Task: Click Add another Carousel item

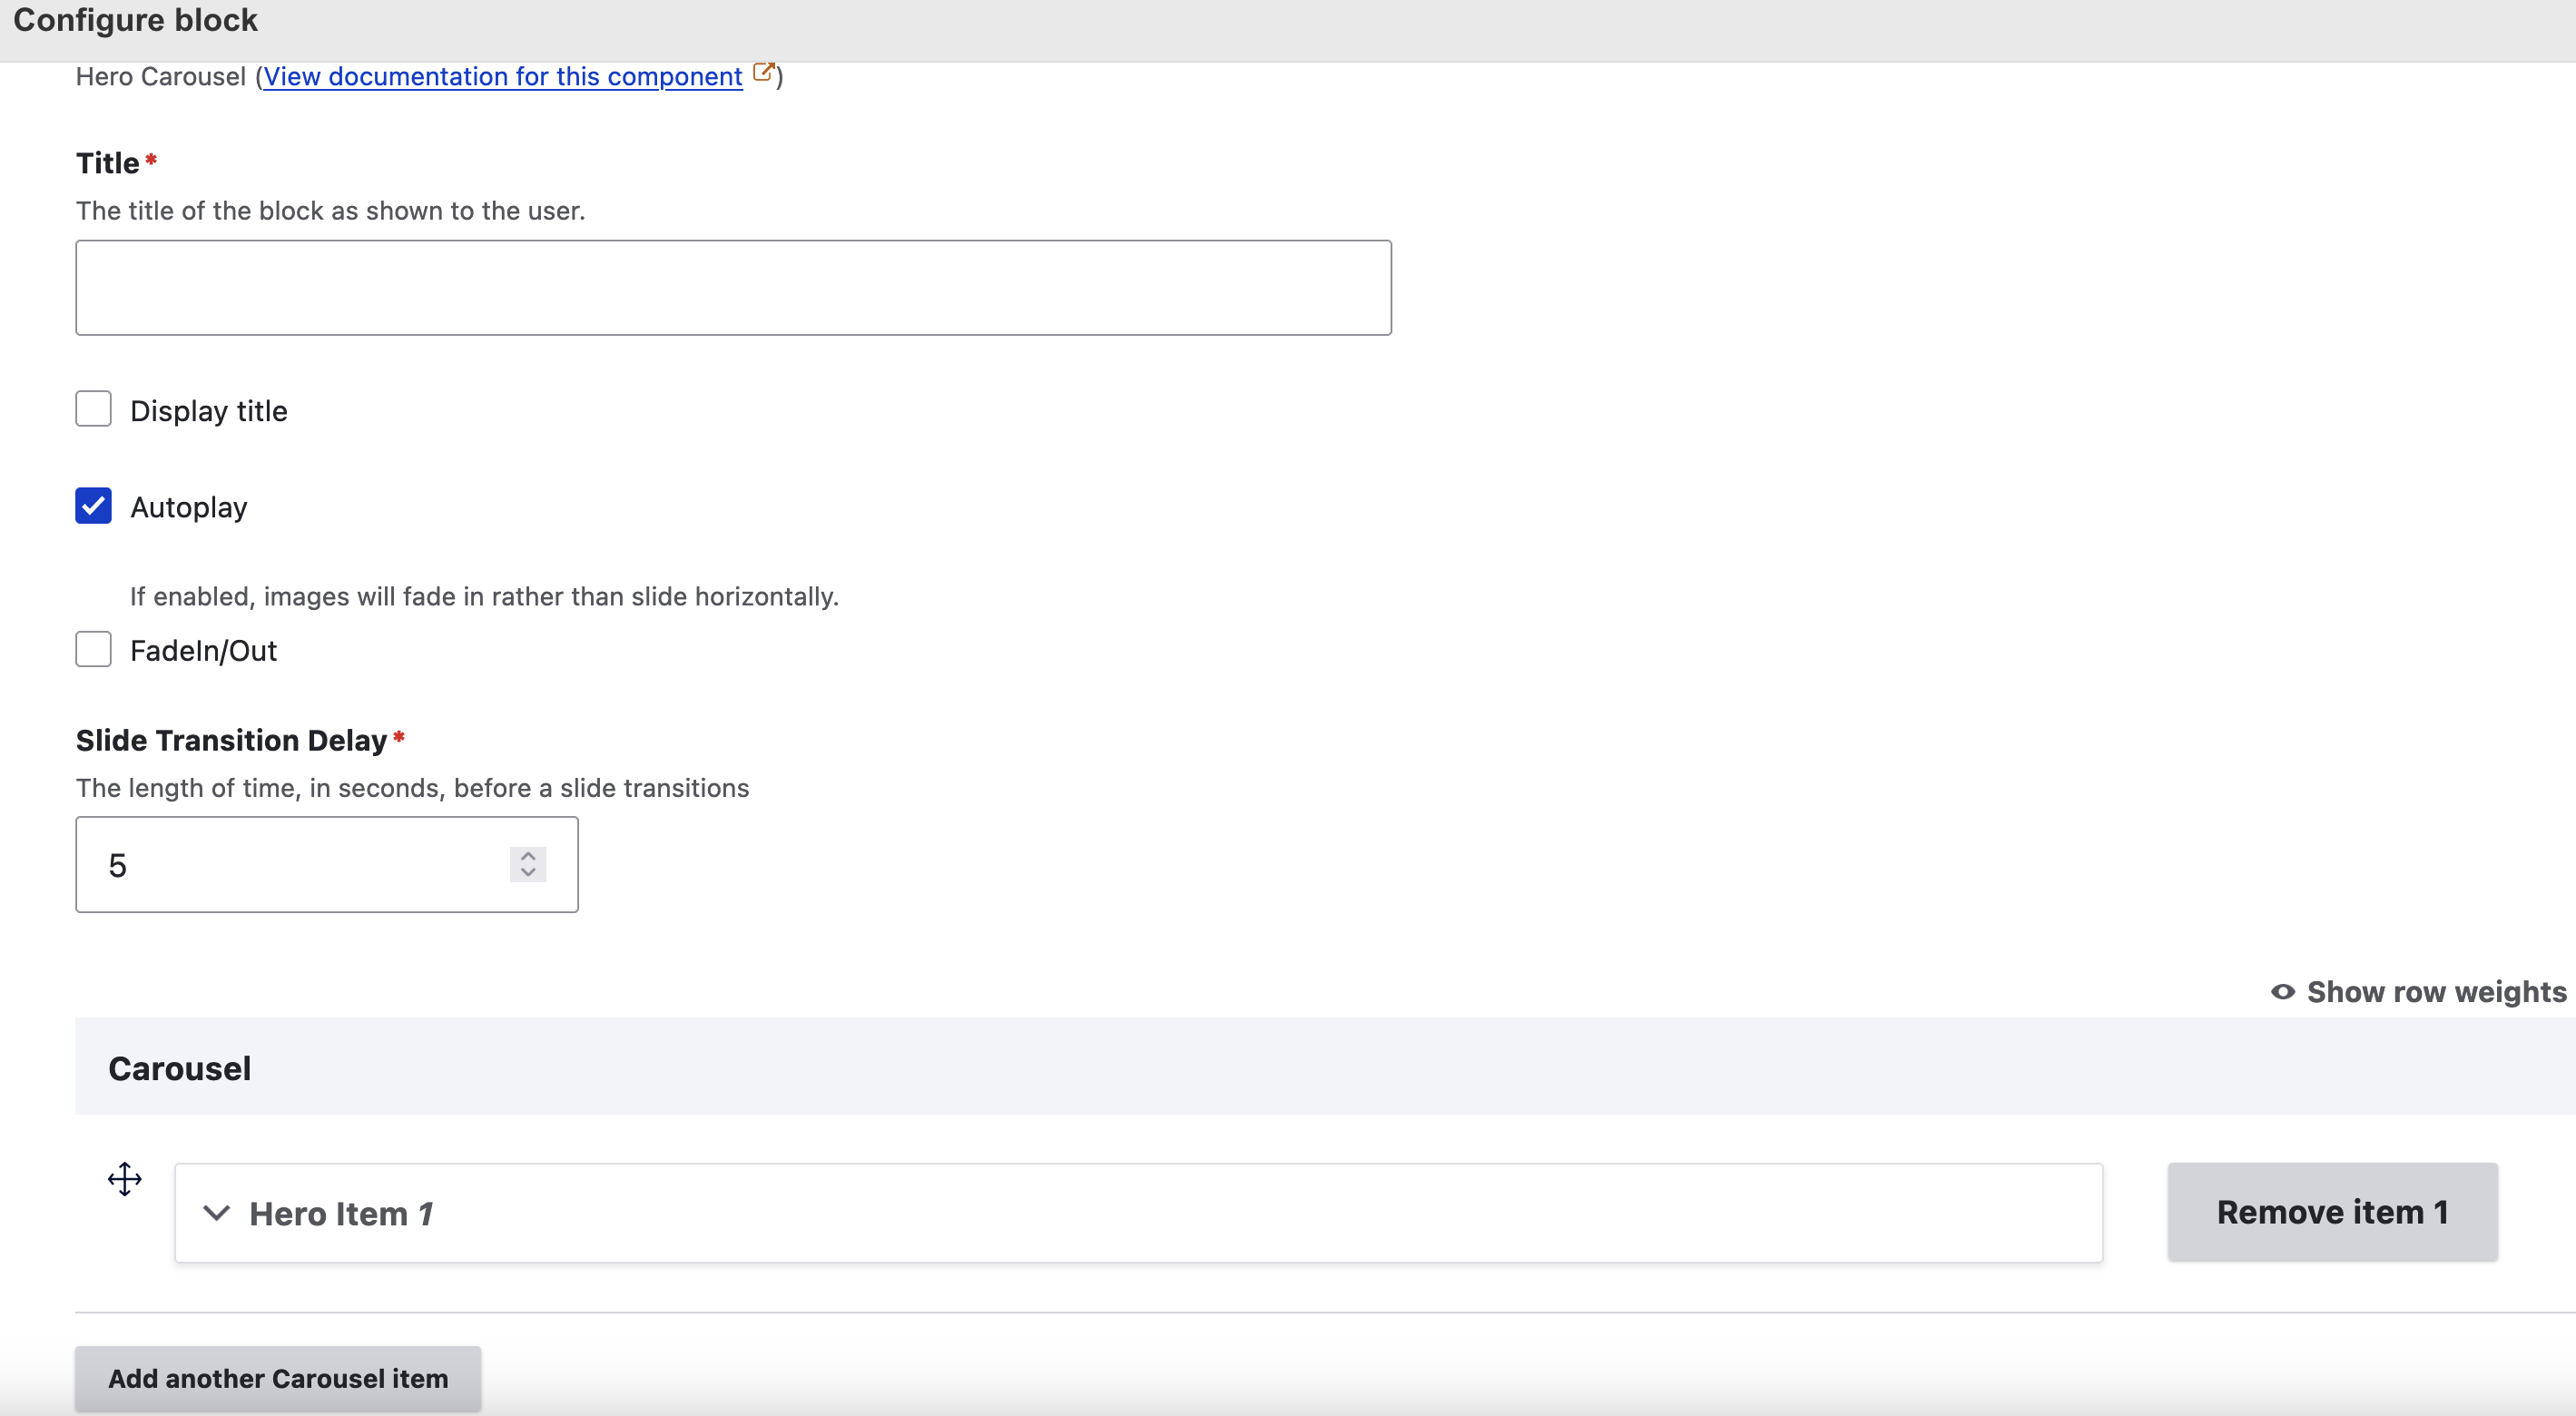Action: point(278,1378)
